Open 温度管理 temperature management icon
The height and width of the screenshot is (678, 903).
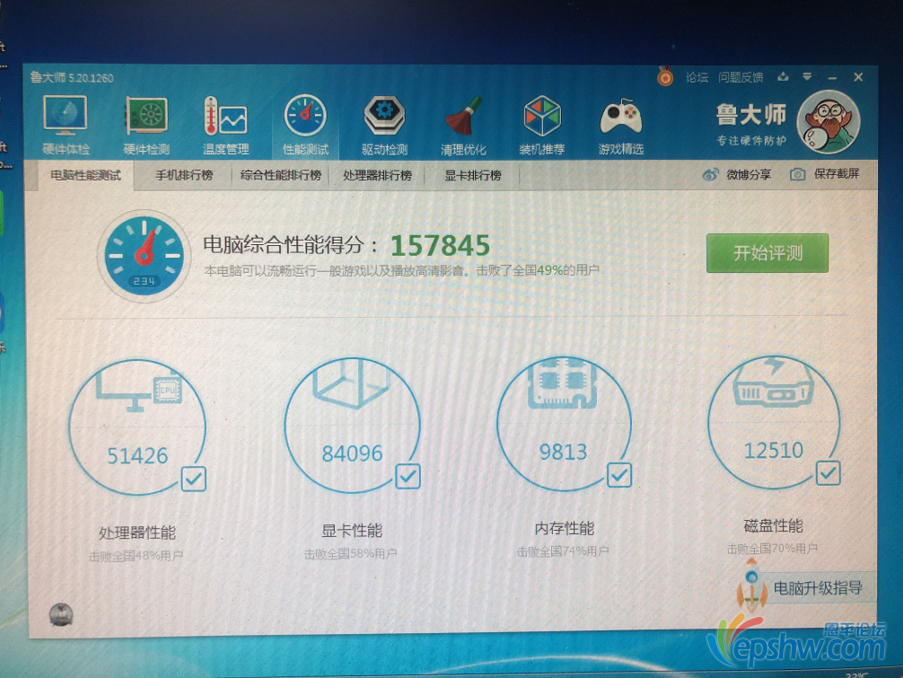(x=225, y=125)
